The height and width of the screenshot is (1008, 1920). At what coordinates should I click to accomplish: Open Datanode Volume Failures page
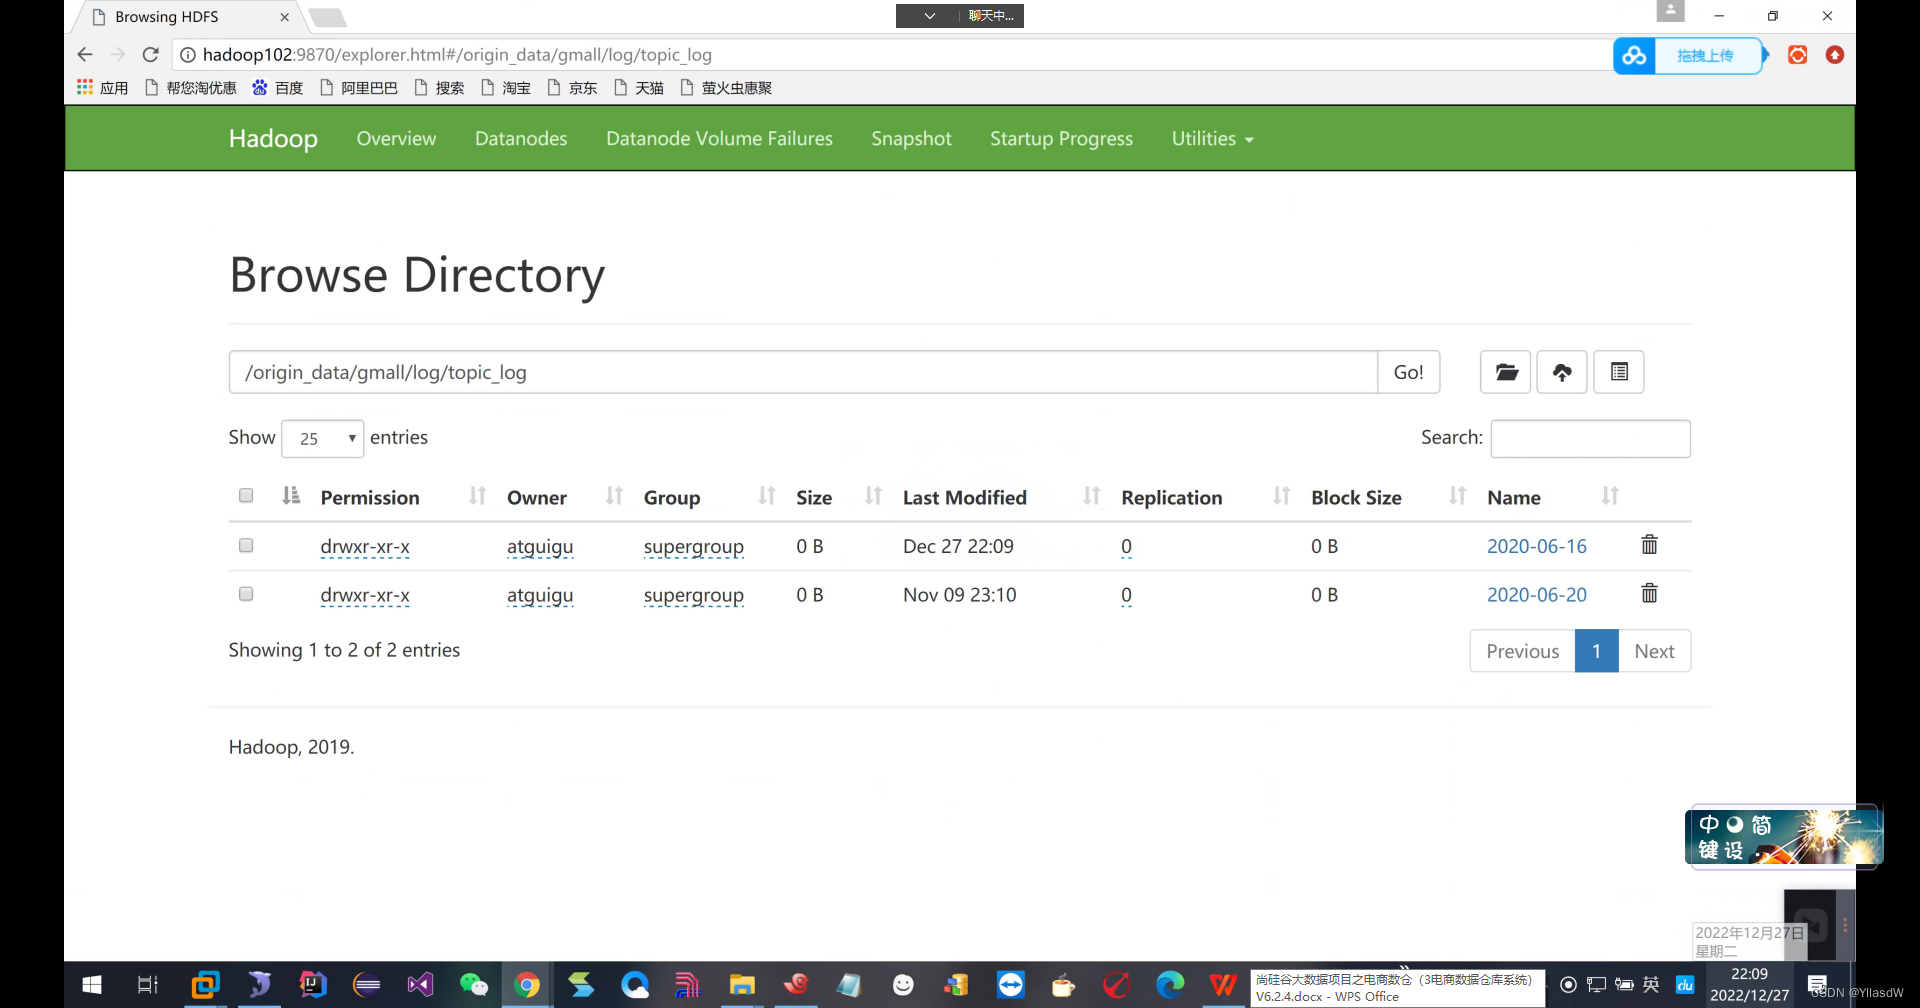(x=719, y=139)
